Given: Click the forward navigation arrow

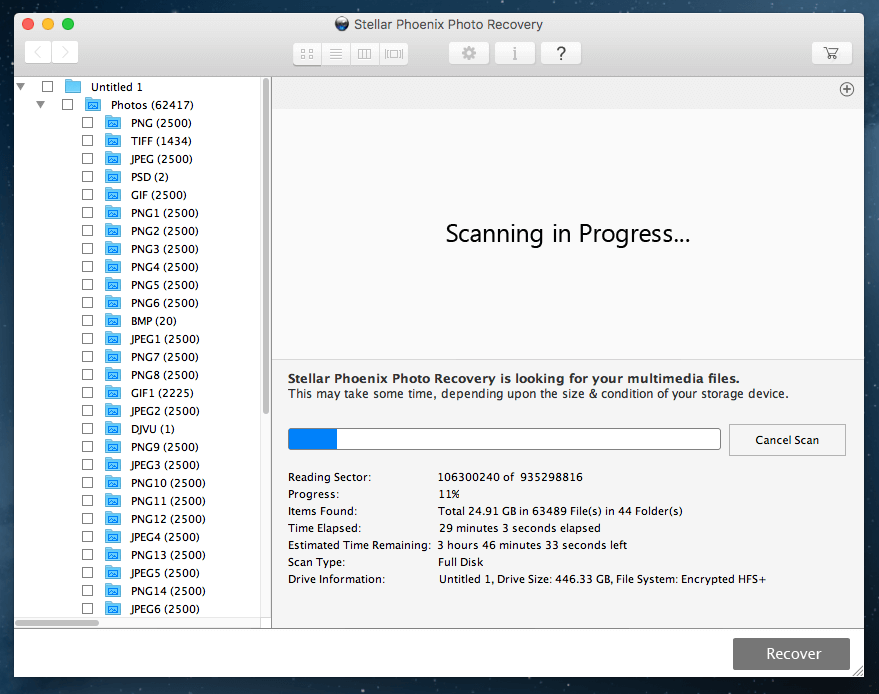Looking at the screenshot, I should [65, 53].
